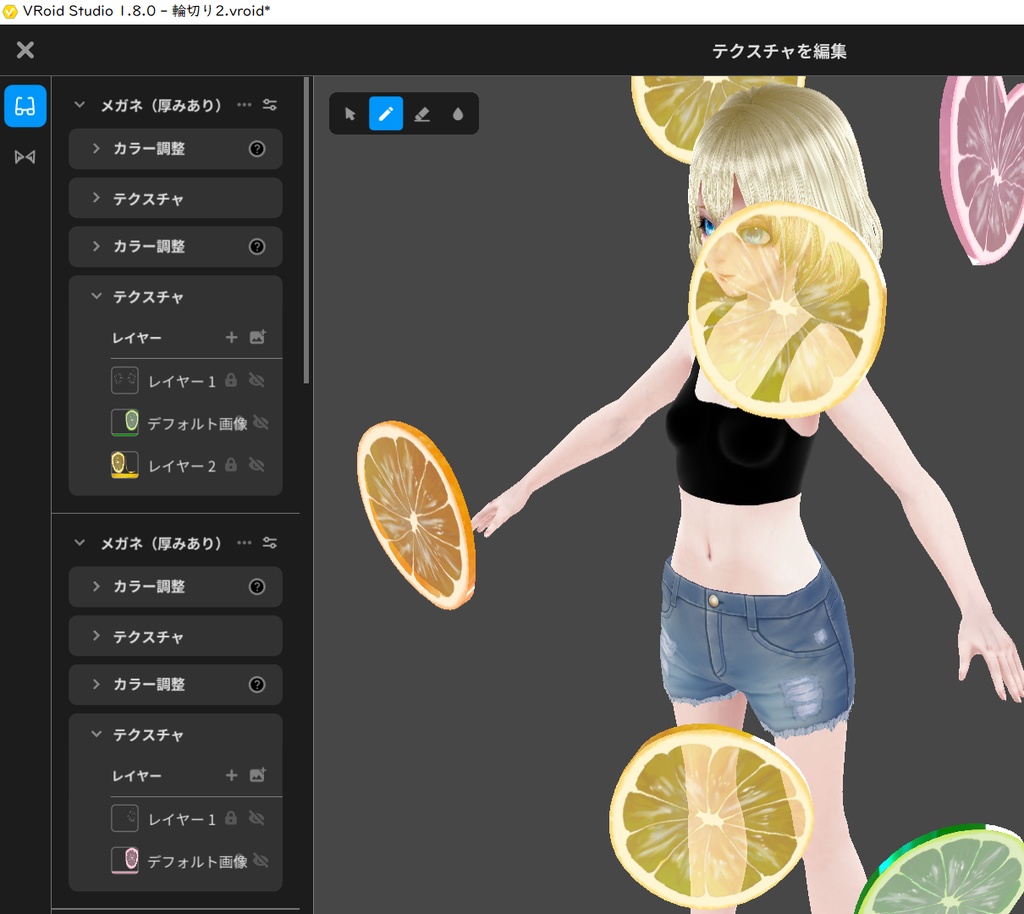Click the help icon on the bottommost カラー調整
The image size is (1024, 914).
pos(257,684)
